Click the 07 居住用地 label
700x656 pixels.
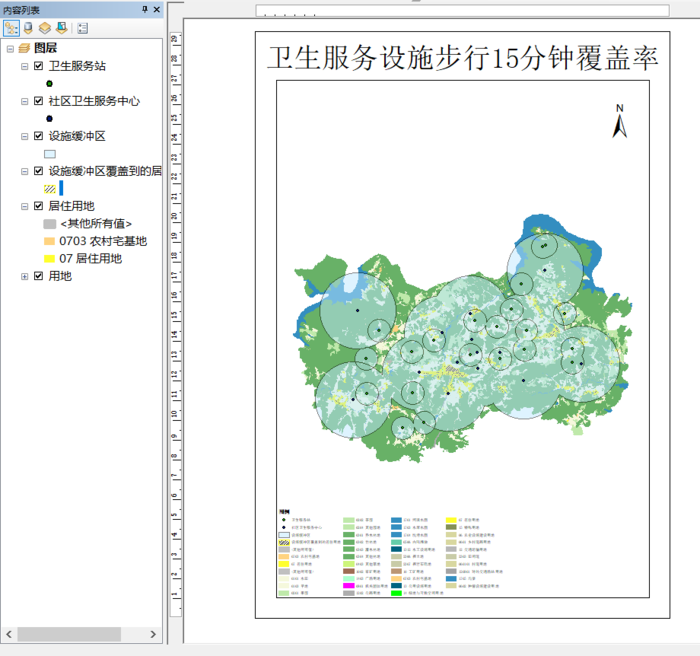[x=91, y=259]
